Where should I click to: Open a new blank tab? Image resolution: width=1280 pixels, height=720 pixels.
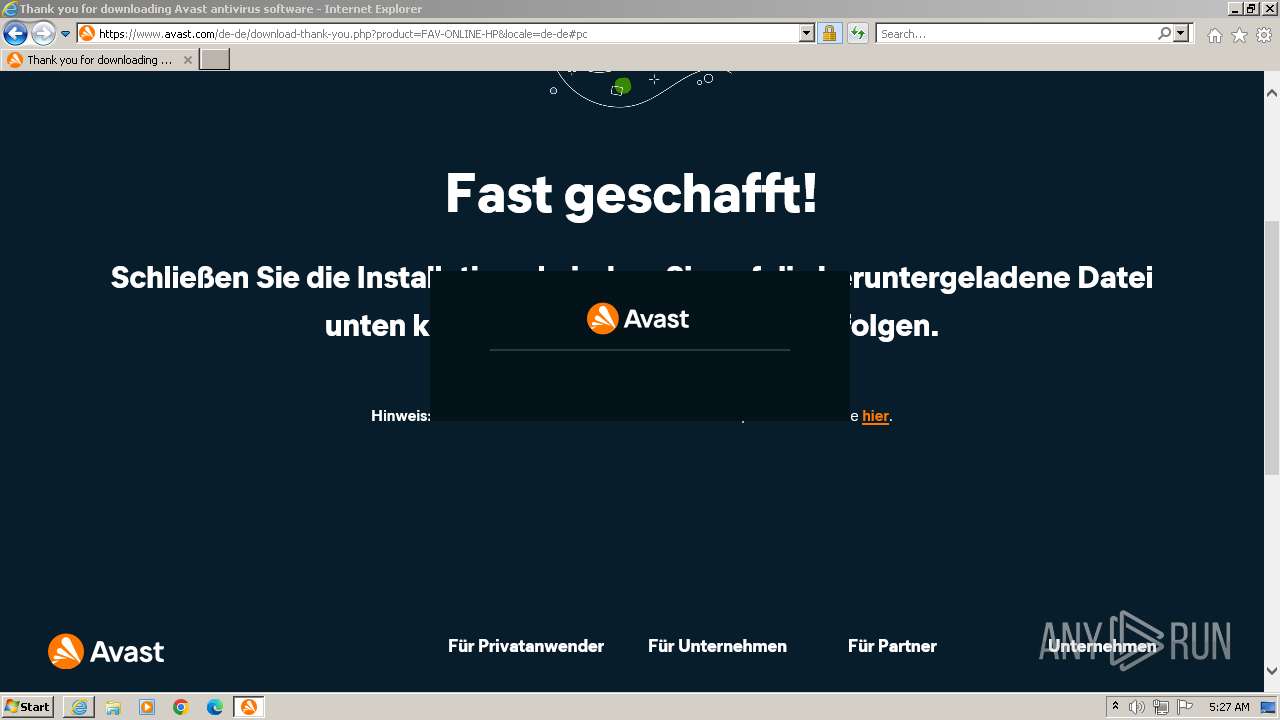(x=215, y=60)
